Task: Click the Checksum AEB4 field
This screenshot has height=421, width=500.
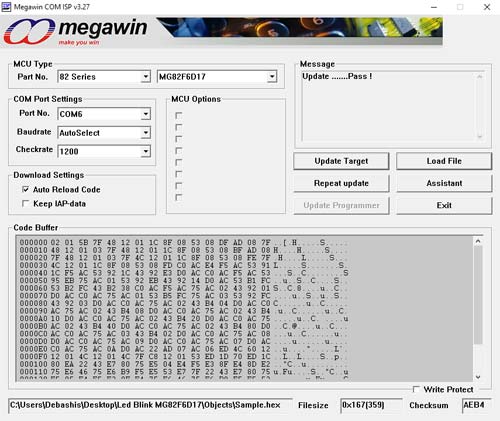Action: [477, 405]
